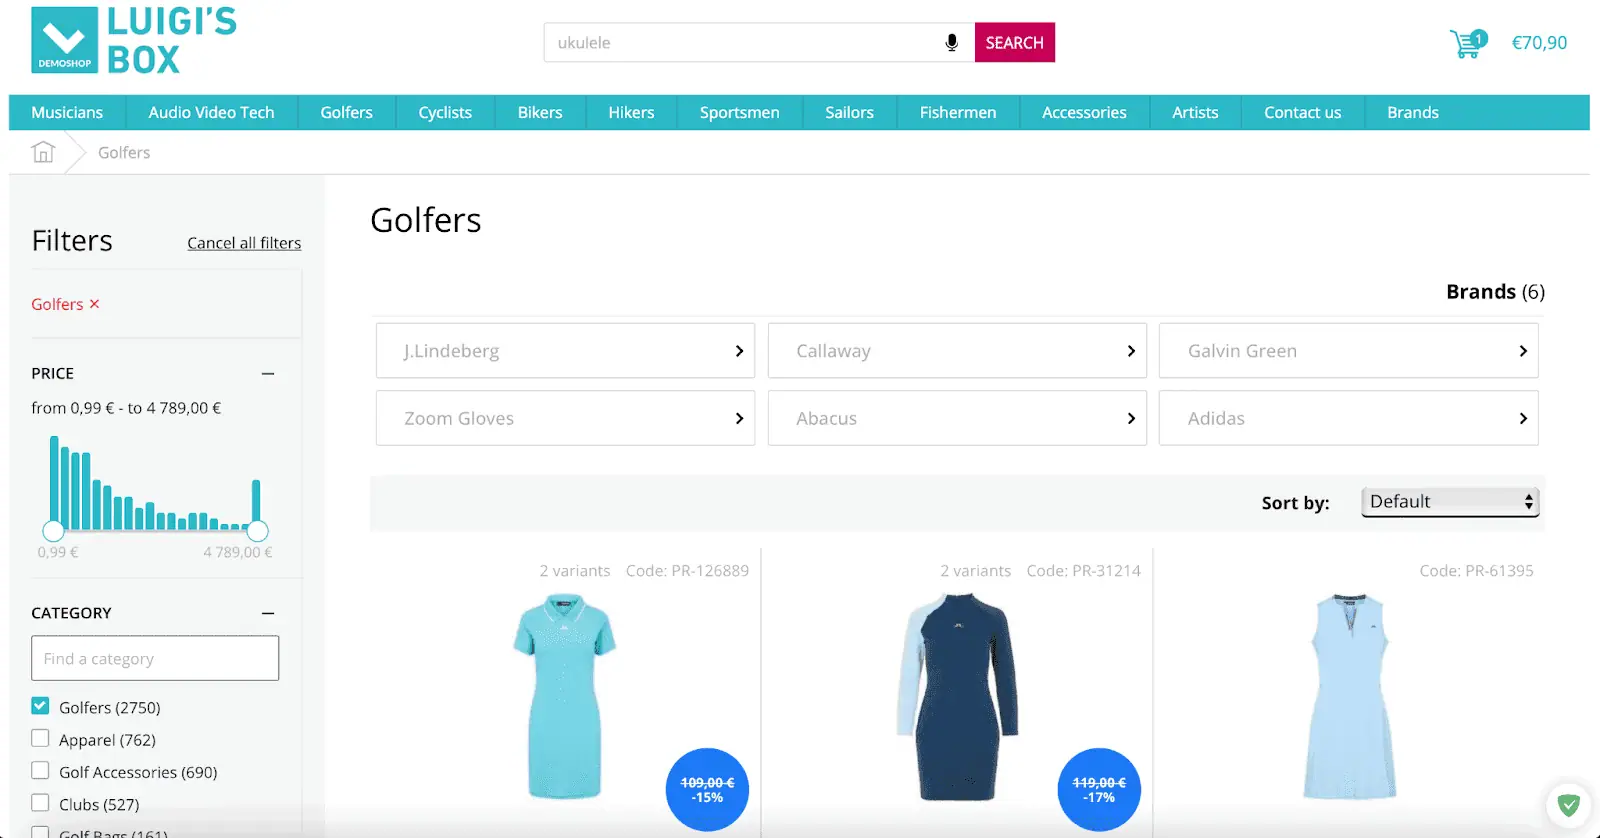Viewport: 1600px width, 838px height.
Task: Check the Golf Accessories category checkbox
Action: pos(40,771)
